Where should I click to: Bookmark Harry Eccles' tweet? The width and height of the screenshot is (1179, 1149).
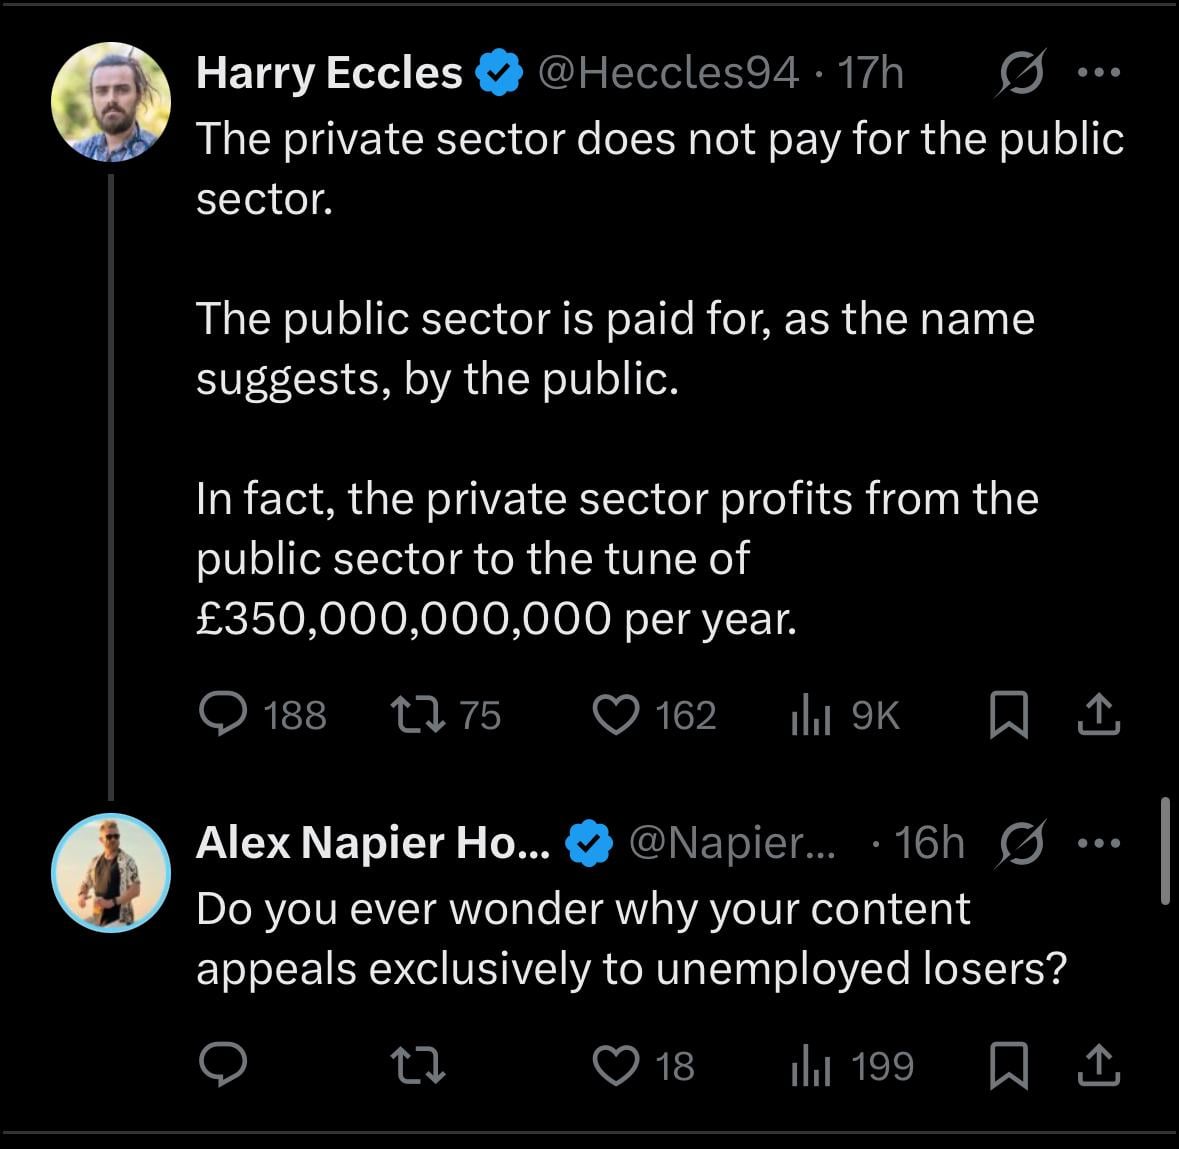(x=1008, y=715)
